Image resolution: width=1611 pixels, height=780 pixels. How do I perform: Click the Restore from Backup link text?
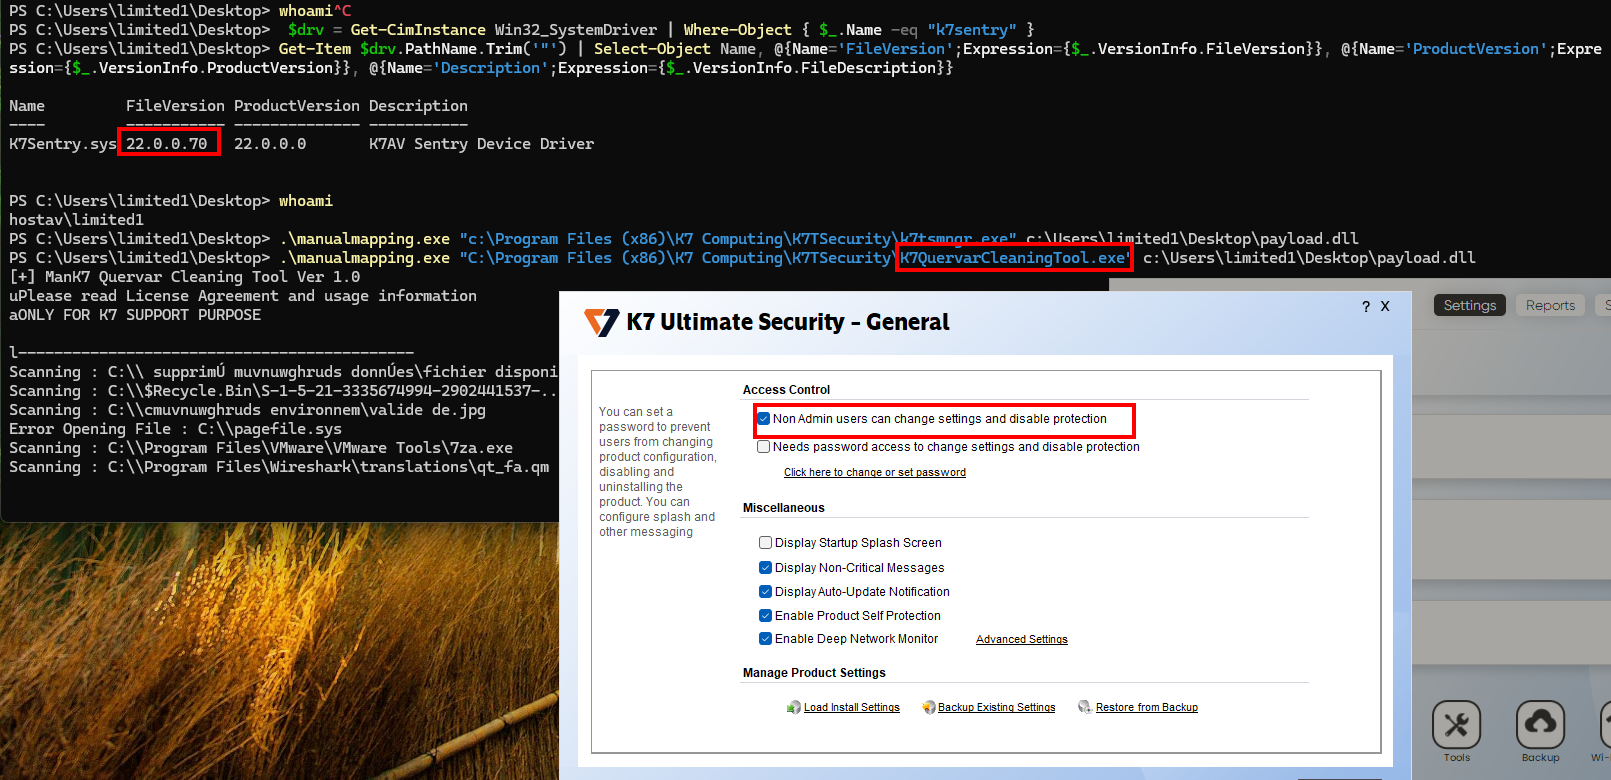[x=1146, y=708]
